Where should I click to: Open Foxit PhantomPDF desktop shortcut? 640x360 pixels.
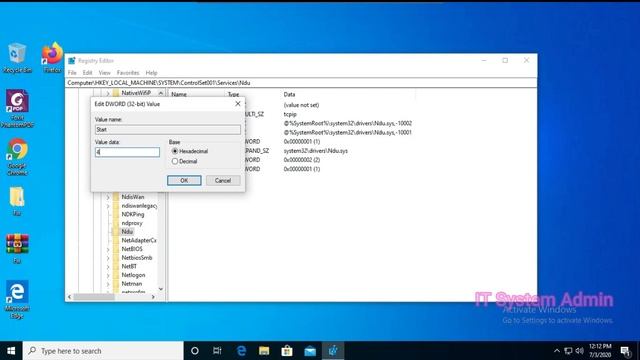point(17,108)
